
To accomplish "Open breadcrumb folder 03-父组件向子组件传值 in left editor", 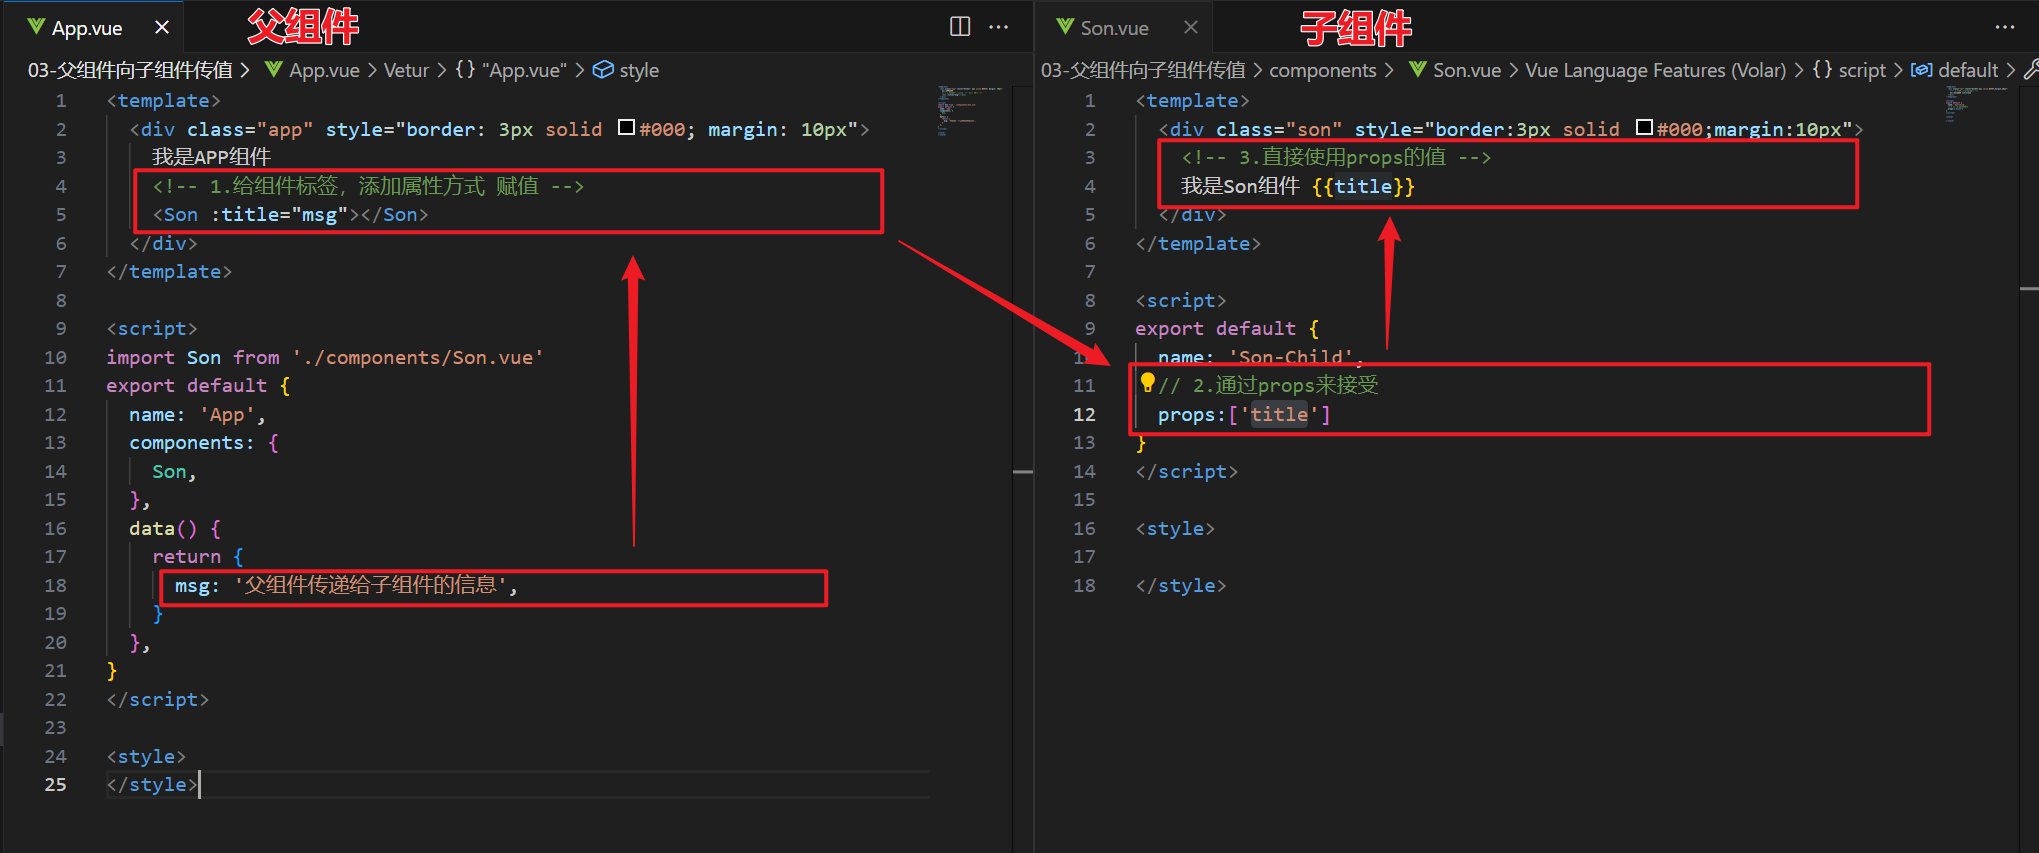I will pyautogui.click(x=130, y=70).
